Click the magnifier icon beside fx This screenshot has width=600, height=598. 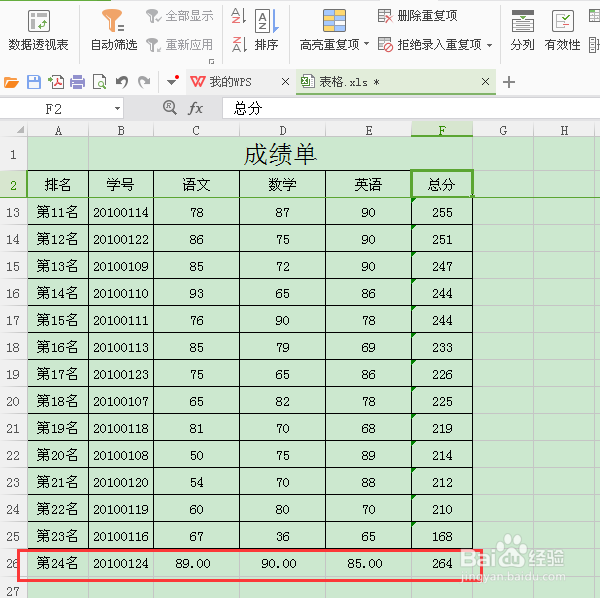click(x=170, y=108)
